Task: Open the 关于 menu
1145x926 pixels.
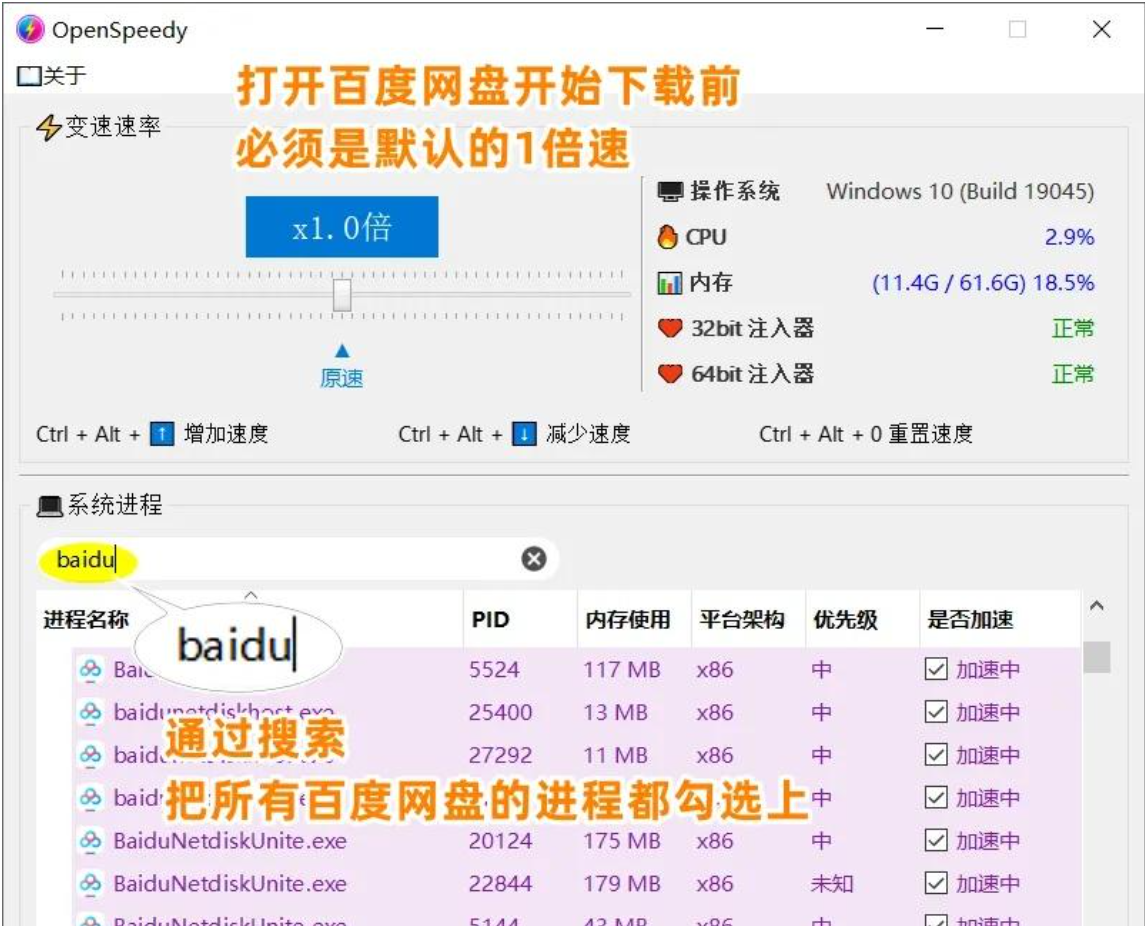Action: [x=52, y=75]
